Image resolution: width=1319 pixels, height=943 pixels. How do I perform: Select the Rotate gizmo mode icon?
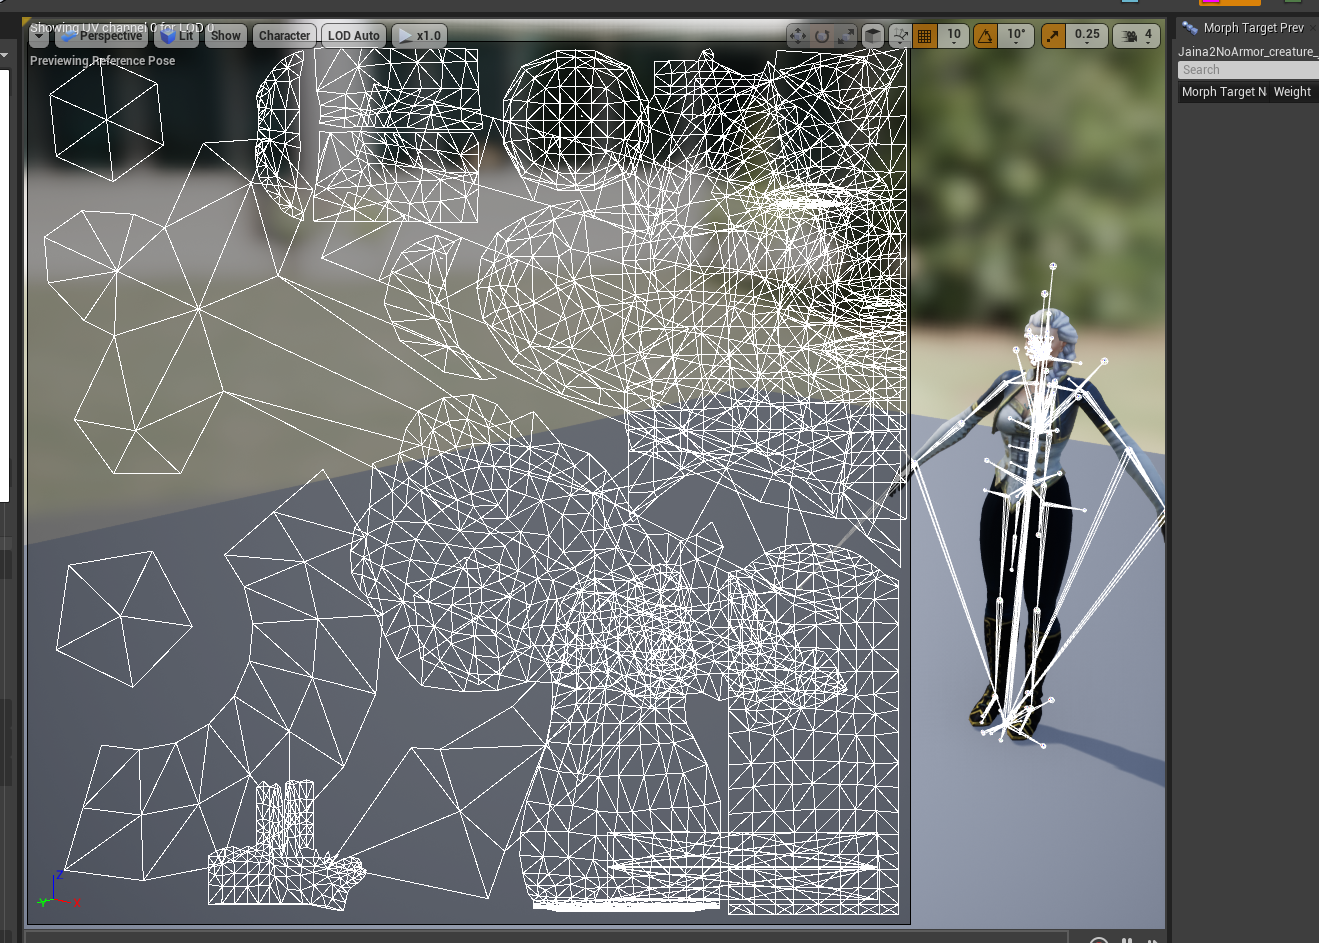click(x=821, y=36)
